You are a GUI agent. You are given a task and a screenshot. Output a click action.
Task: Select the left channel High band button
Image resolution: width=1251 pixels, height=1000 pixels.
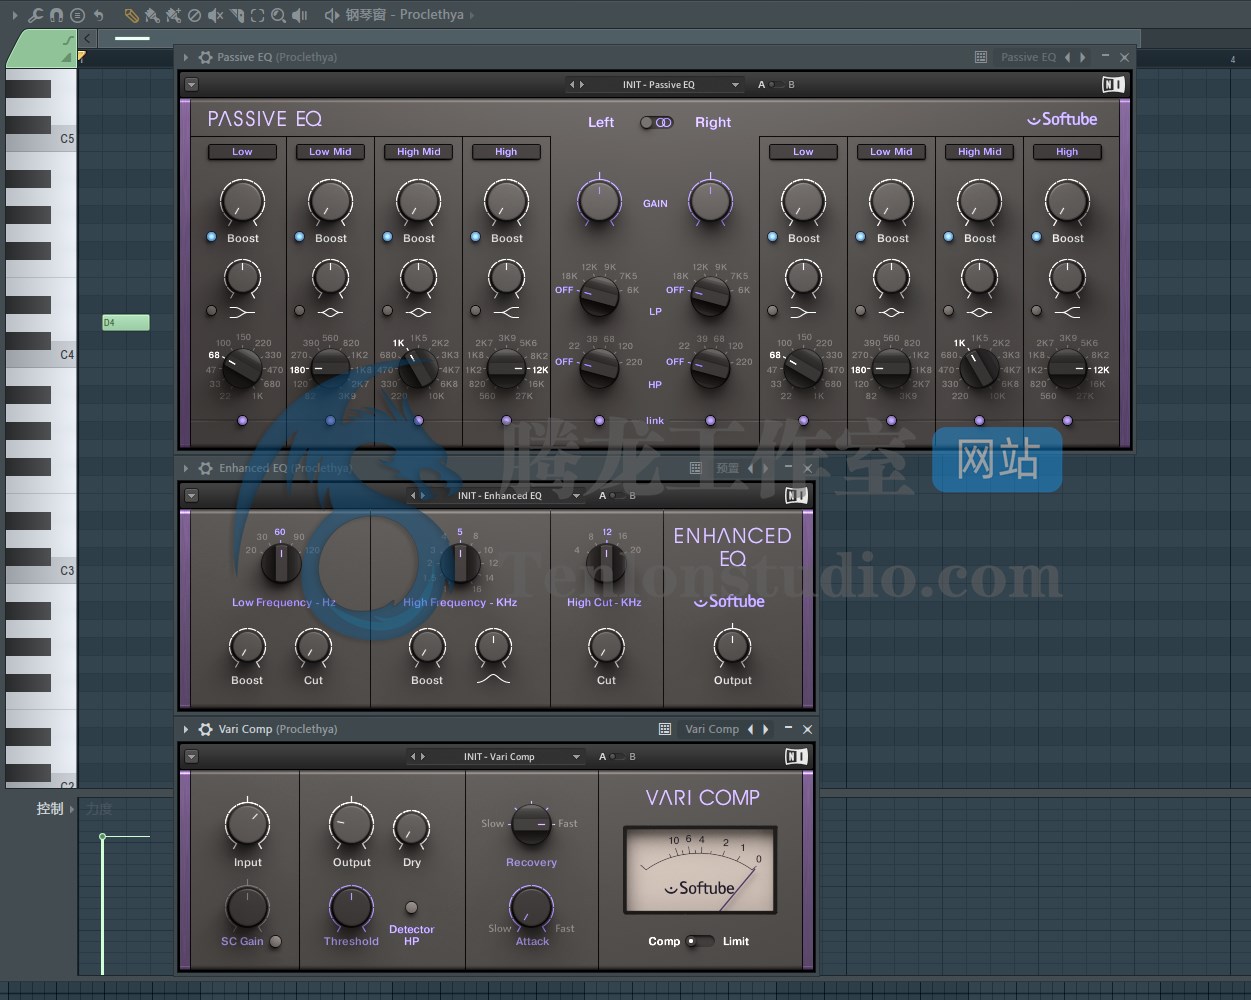point(506,152)
